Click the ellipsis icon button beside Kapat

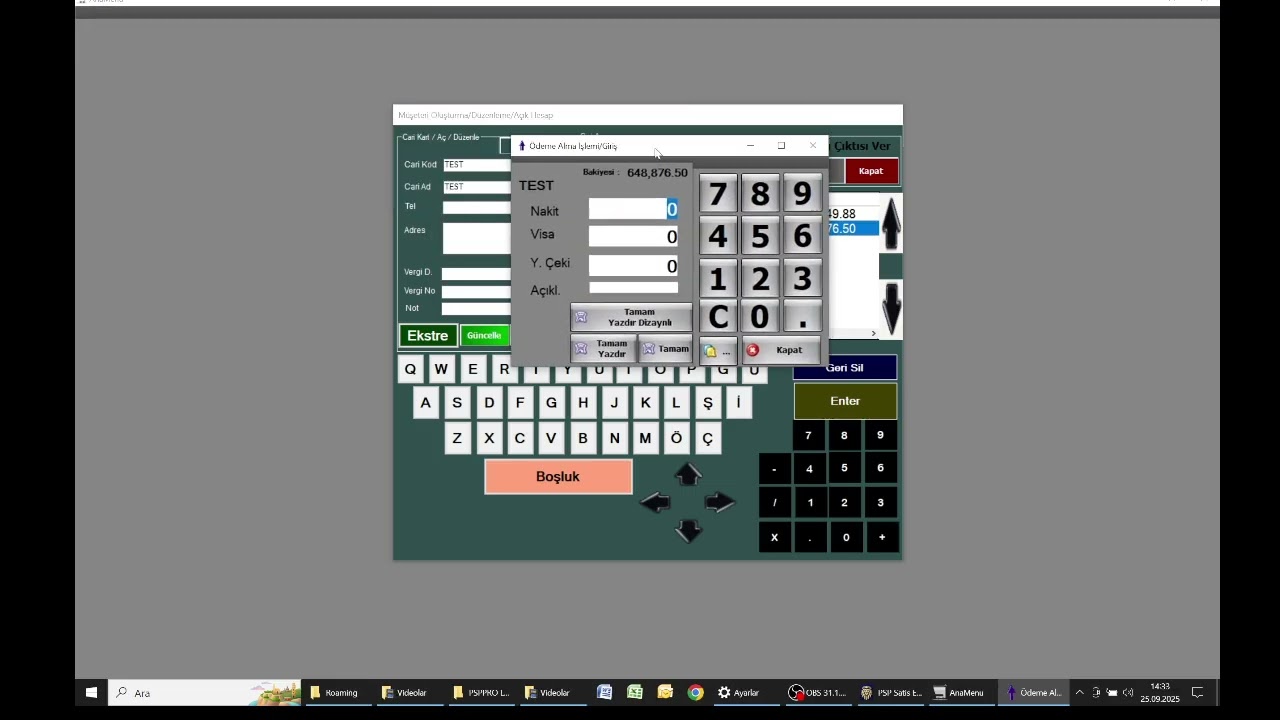[718, 350]
